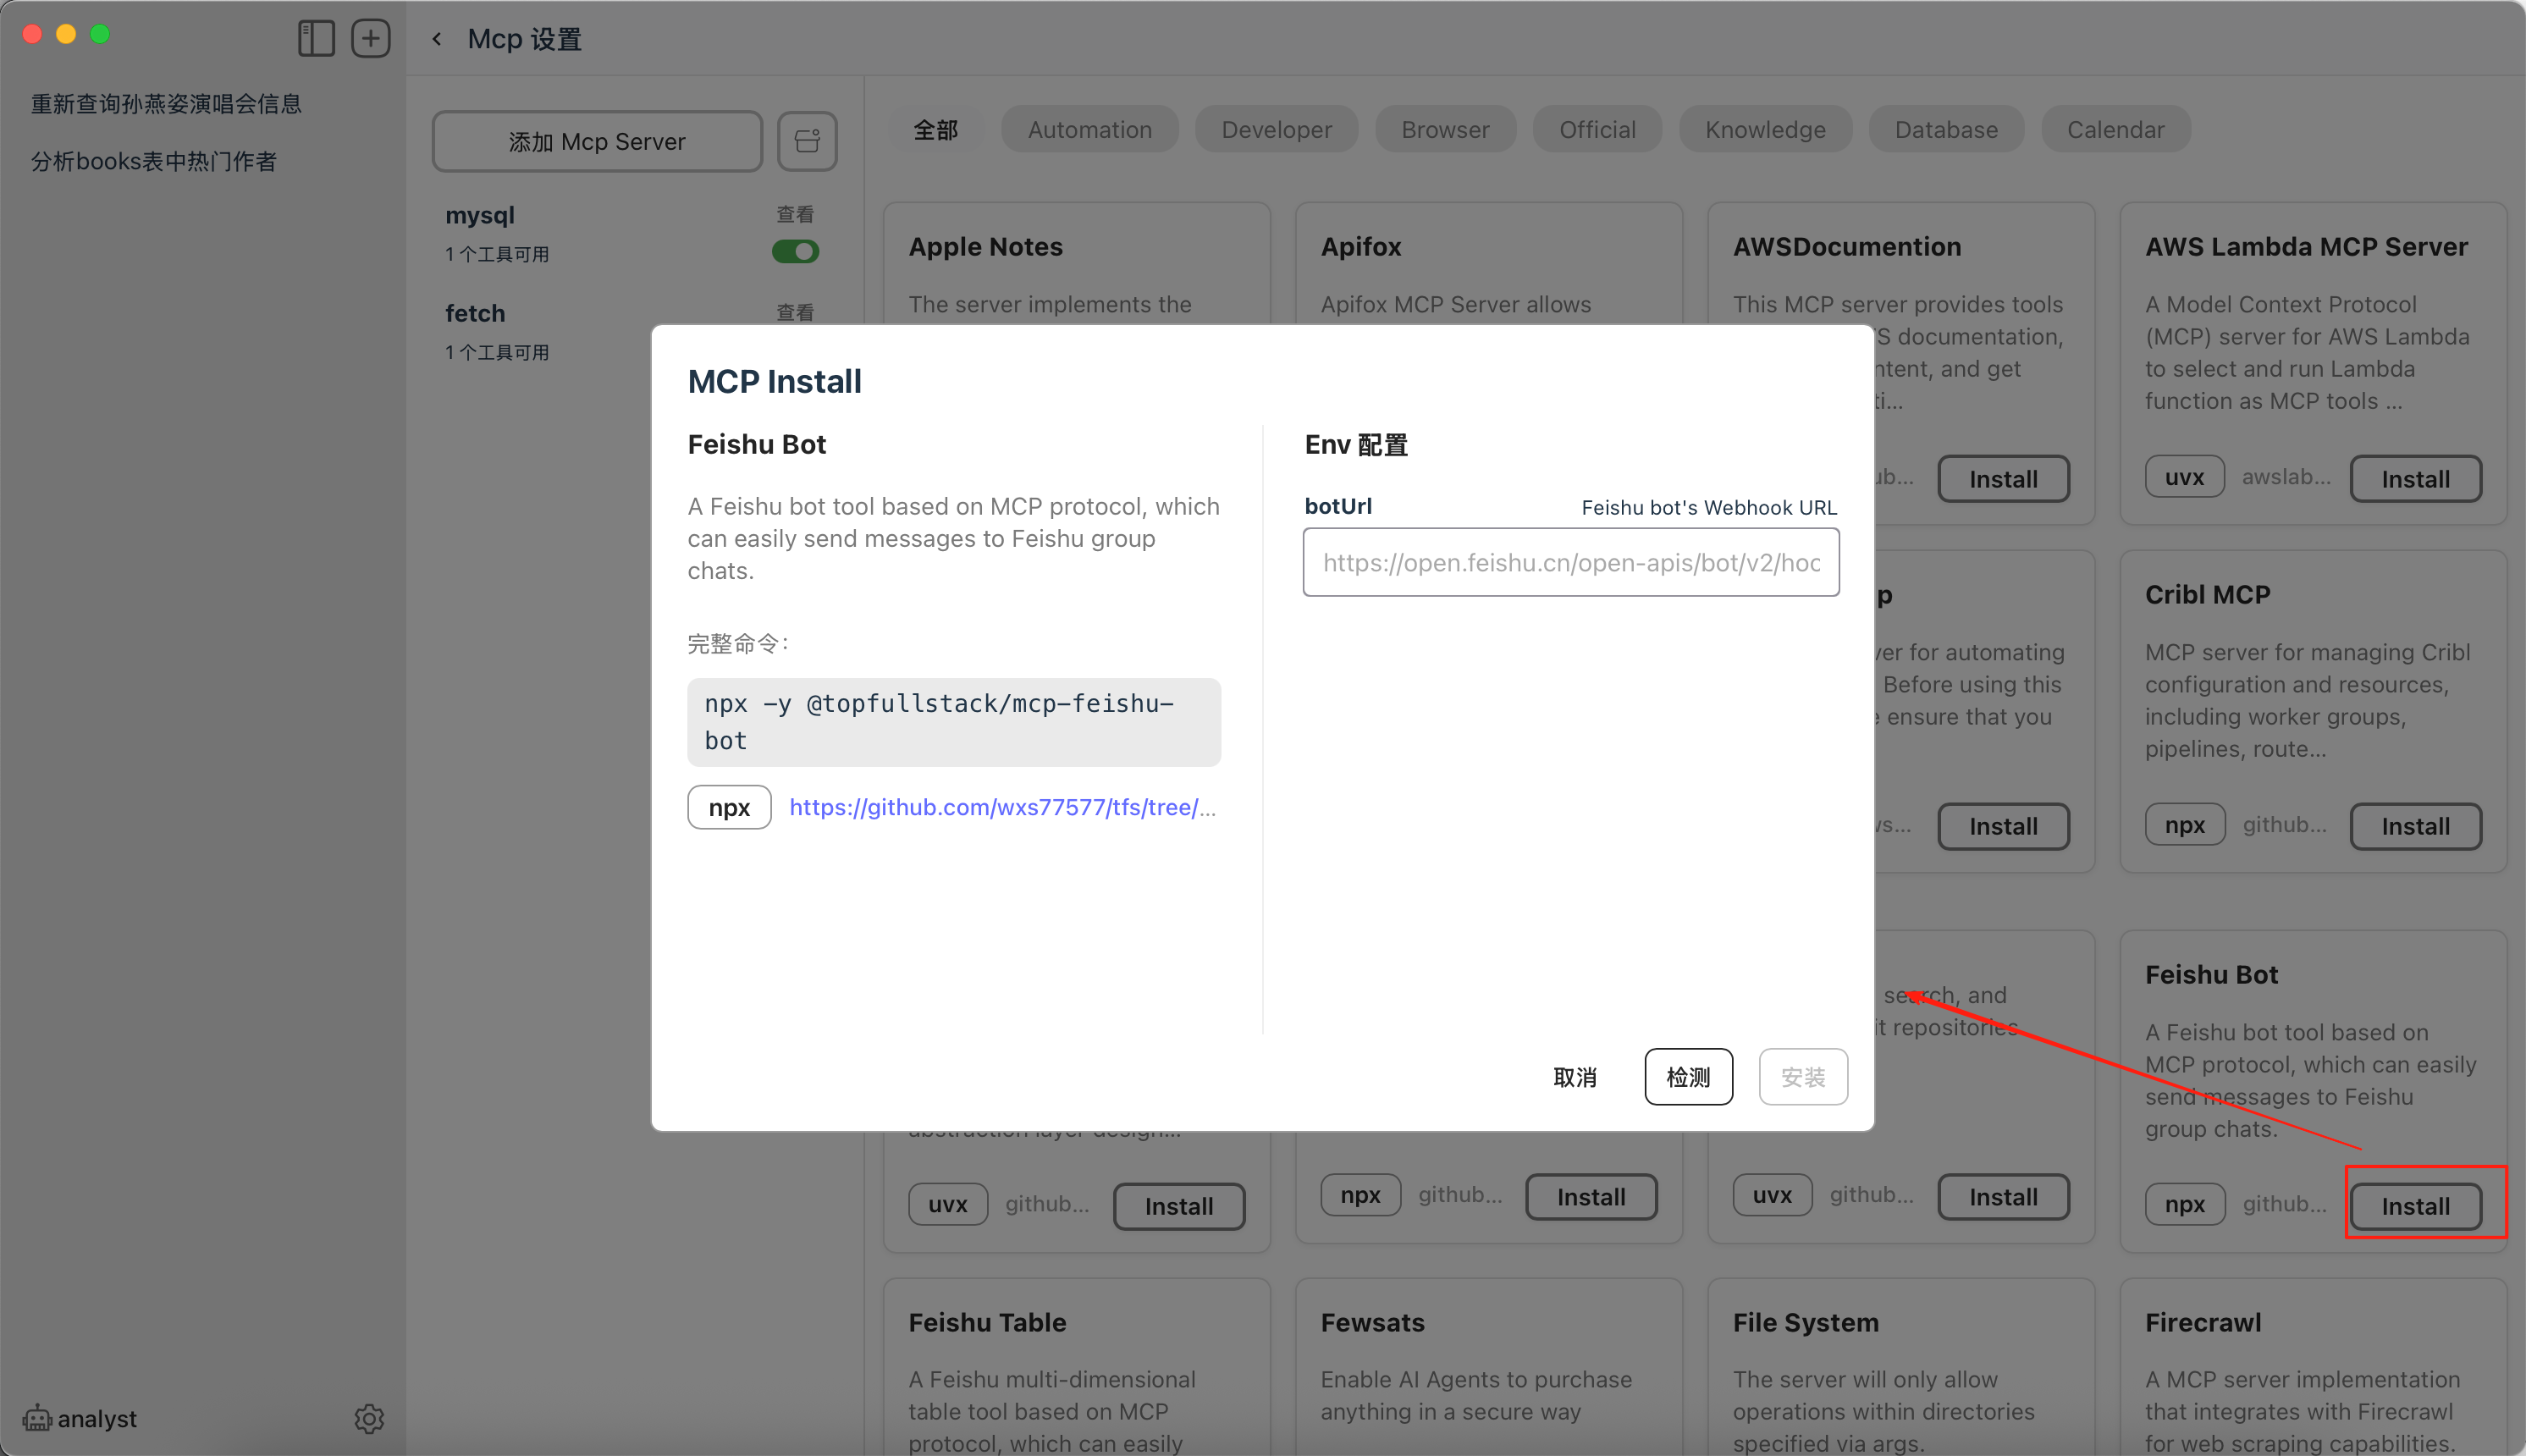Click the new chat plus icon
This screenshot has width=2526, height=1456.
370,38
